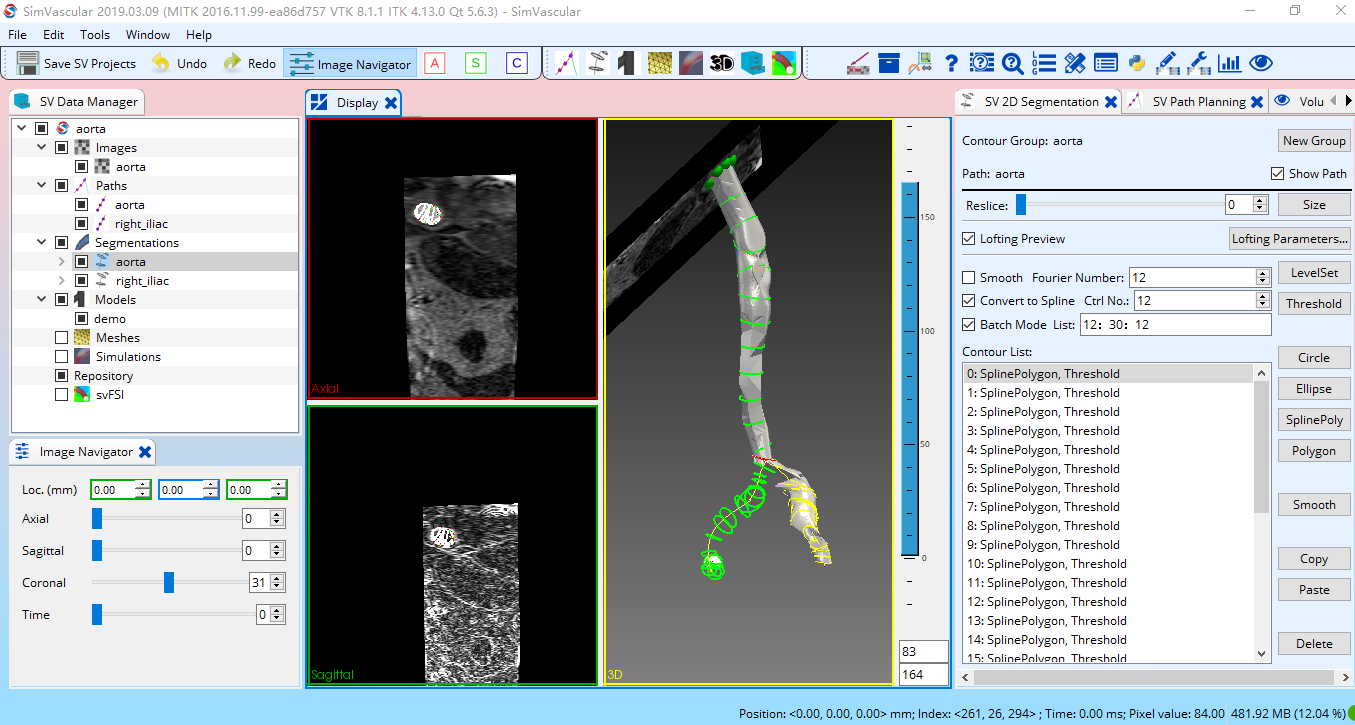Open the Meshing tool icon

tap(659, 63)
